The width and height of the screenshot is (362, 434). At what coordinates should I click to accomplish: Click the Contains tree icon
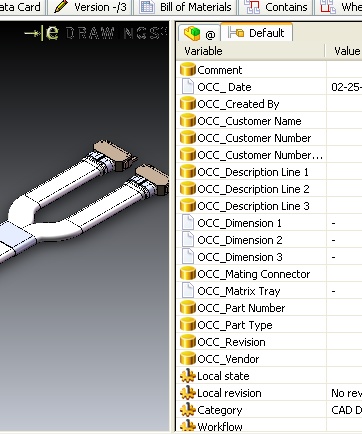pos(252,7)
